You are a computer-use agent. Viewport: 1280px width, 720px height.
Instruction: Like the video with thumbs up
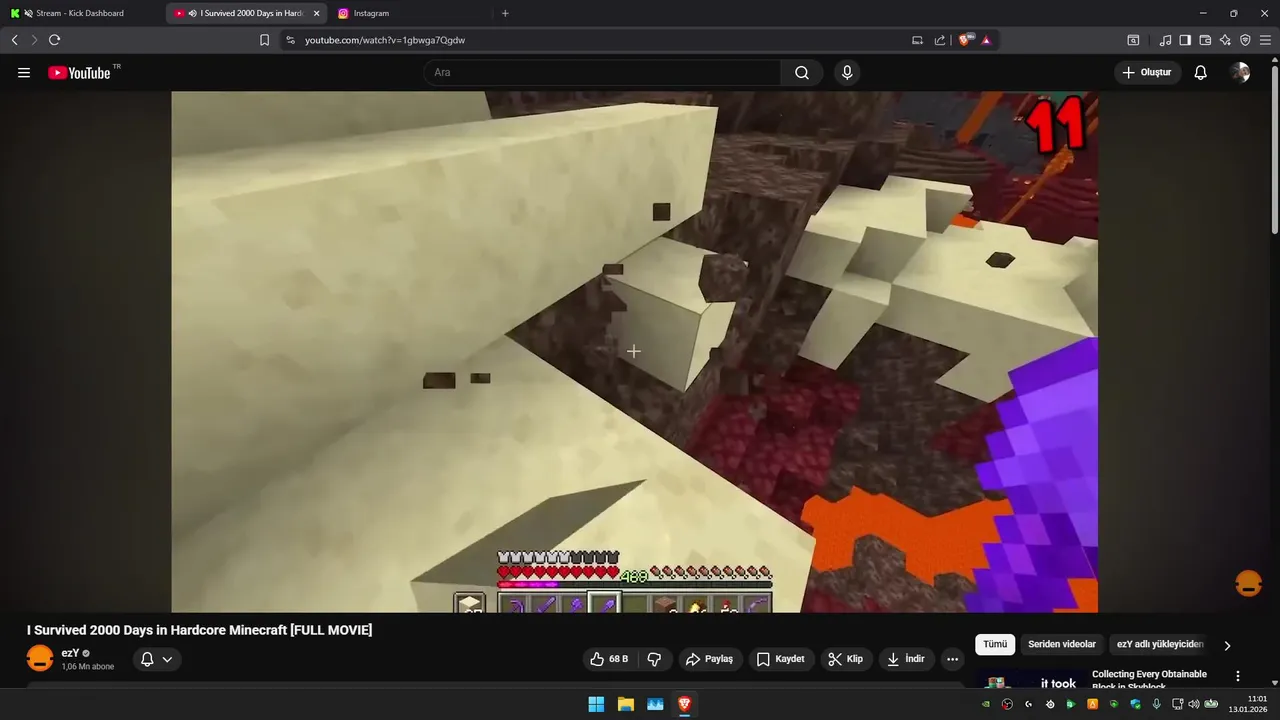(x=608, y=659)
